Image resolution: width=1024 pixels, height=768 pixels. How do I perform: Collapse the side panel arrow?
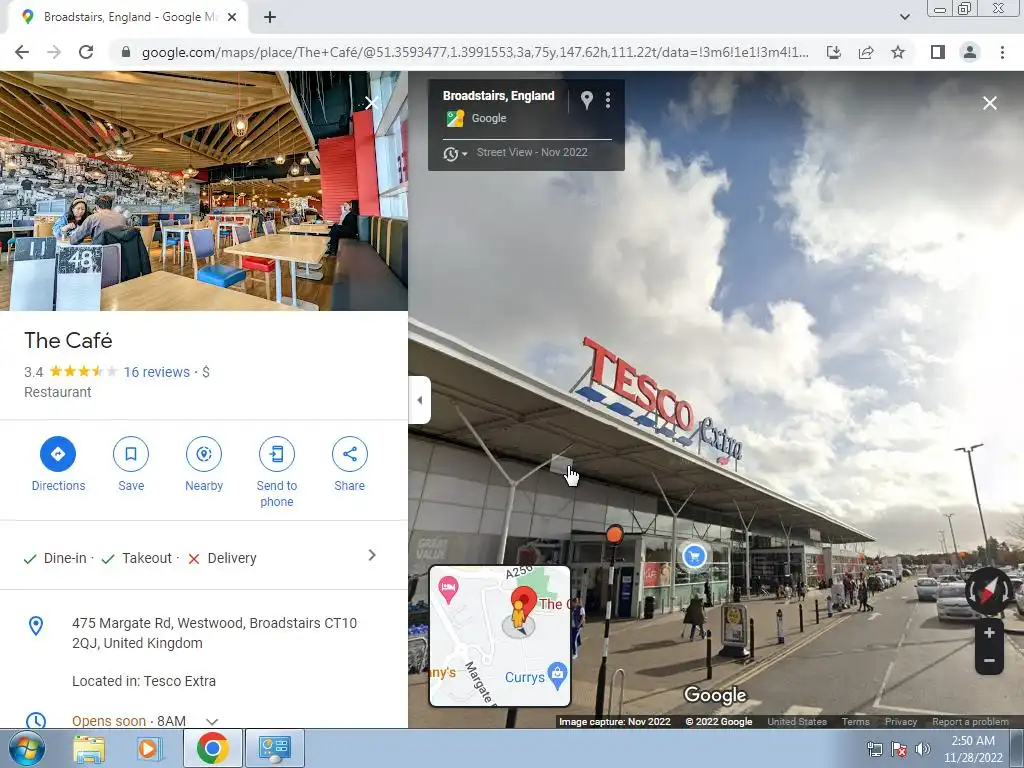pos(420,400)
